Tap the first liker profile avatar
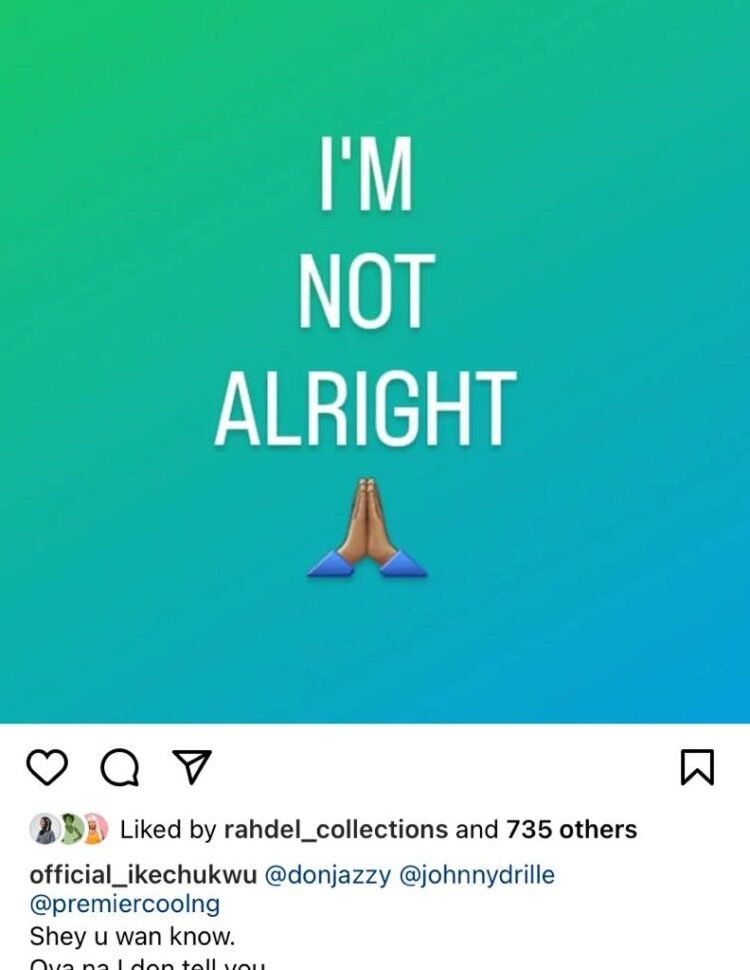Screen dimensions: 750x970 [43, 829]
